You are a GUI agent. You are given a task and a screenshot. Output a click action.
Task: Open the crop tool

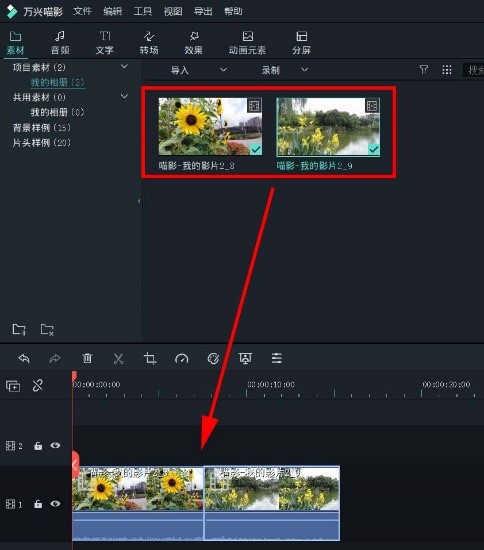coord(150,358)
